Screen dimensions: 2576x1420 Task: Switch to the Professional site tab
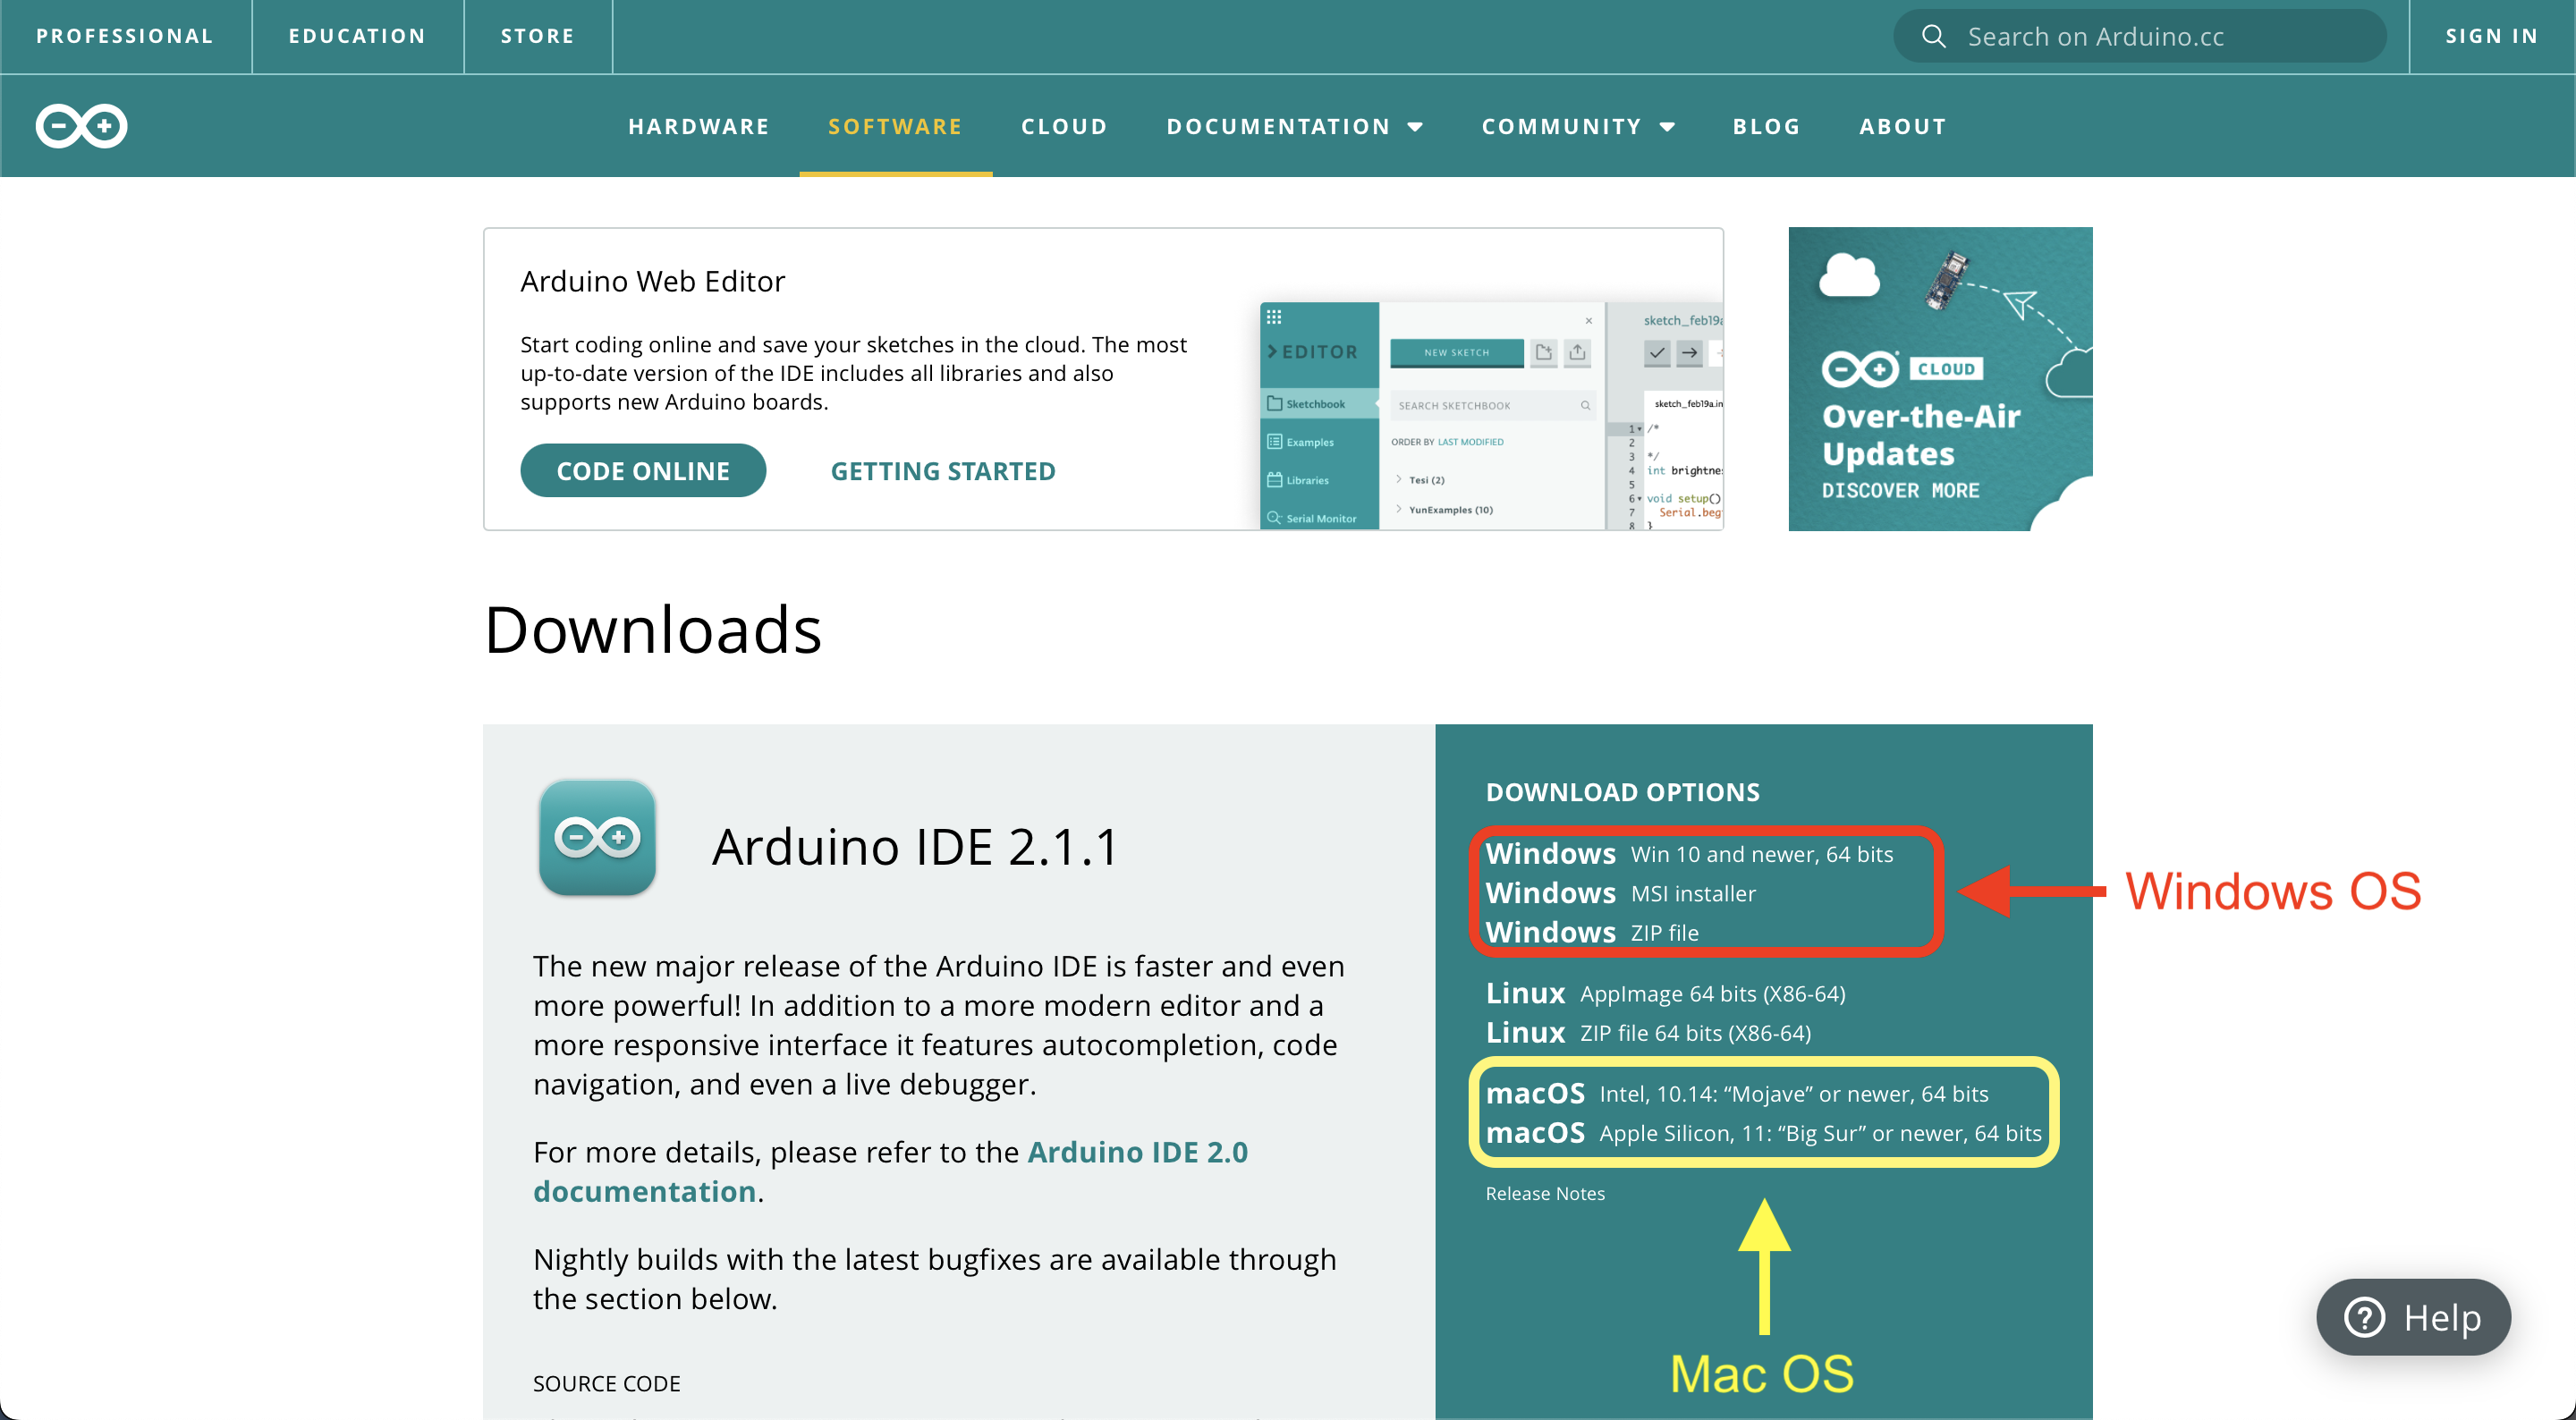point(125,36)
